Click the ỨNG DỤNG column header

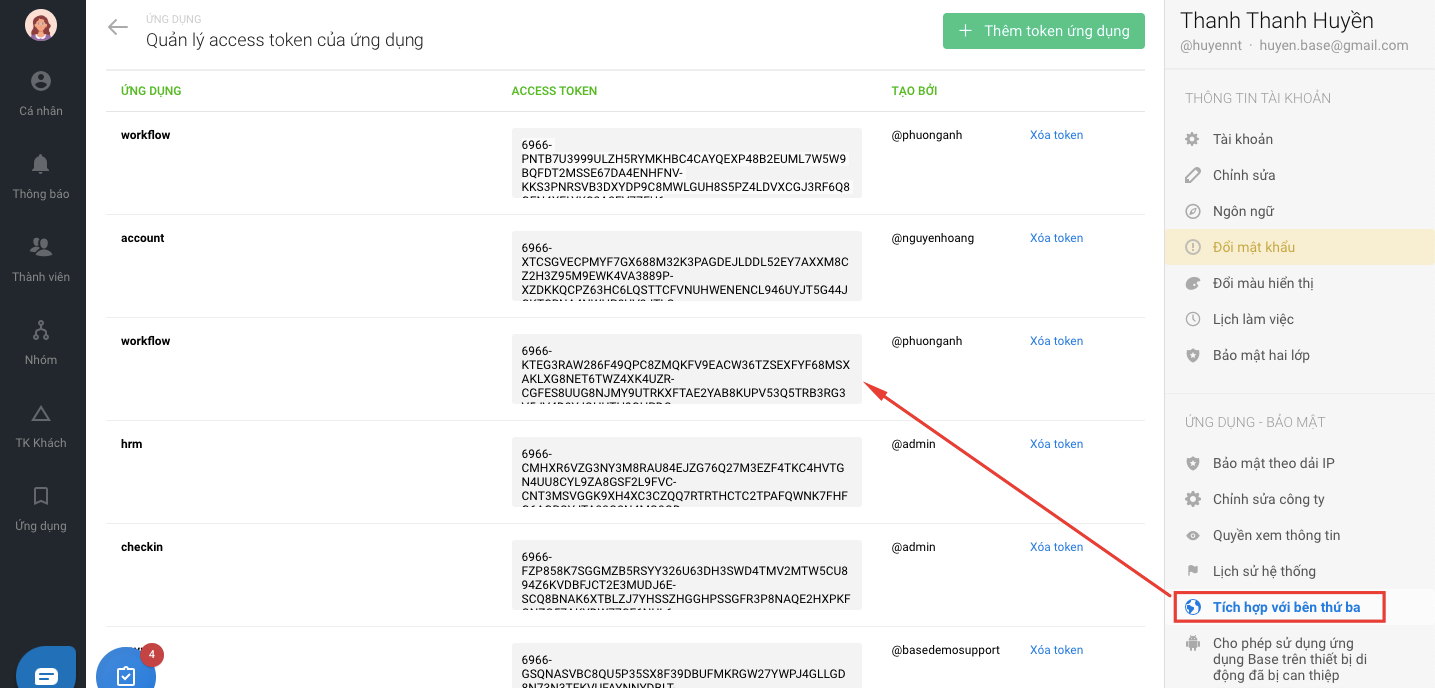151,91
